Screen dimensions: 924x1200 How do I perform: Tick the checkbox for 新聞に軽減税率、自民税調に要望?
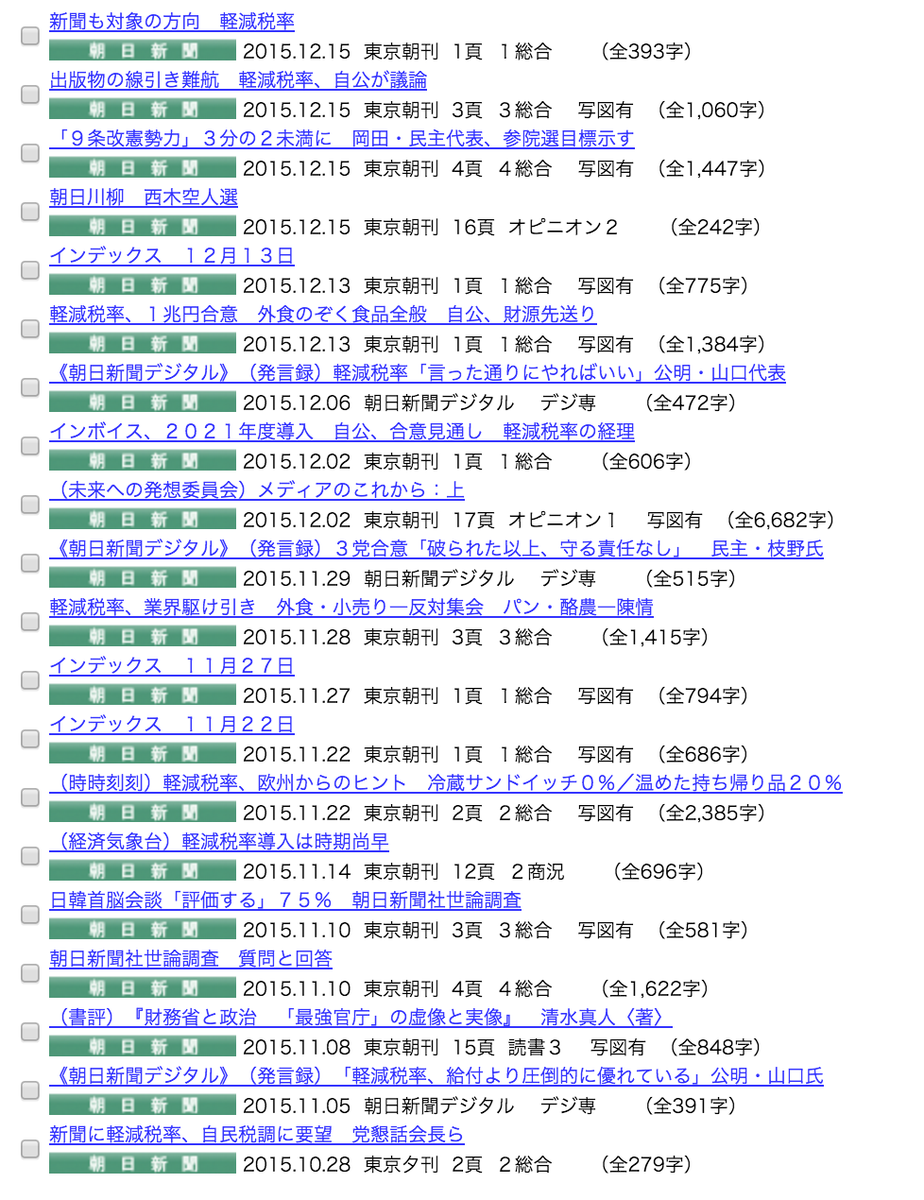coord(30,1148)
